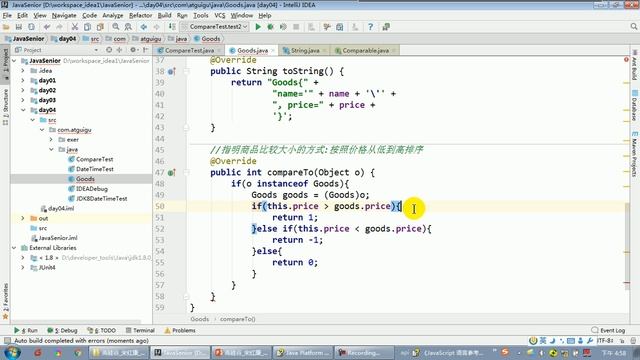640x360 pixels.
Task: Click the Windows Start button
Action: tap(11, 352)
